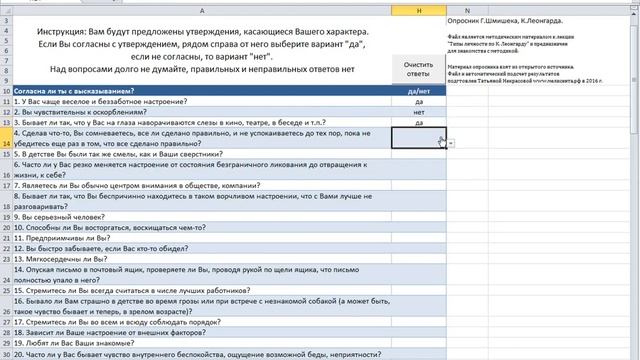
Task: Select column H header
Action: [x=419, y=11]
